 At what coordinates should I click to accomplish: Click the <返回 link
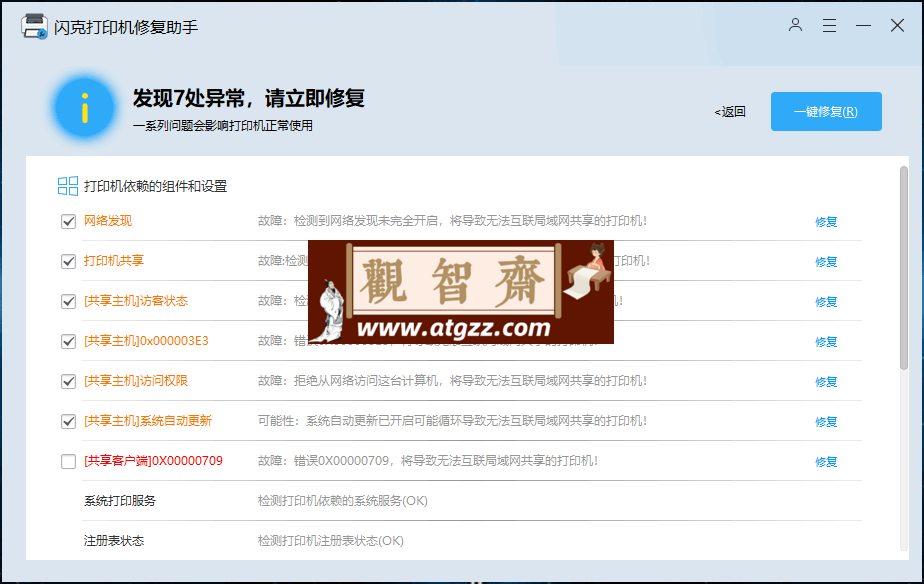pyautogui.click(x=730, y=111)
